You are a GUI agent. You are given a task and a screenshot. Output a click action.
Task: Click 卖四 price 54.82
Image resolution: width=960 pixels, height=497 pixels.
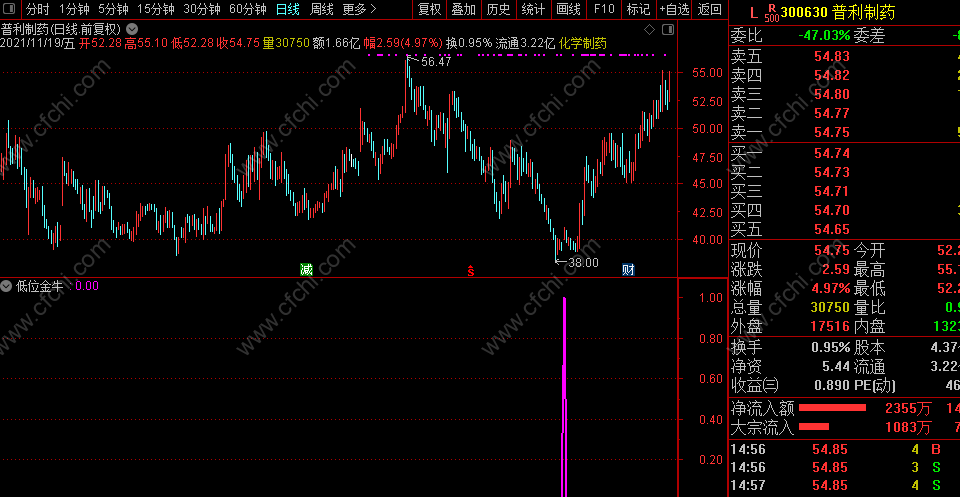pyautogui.click(x=831, y=75)
